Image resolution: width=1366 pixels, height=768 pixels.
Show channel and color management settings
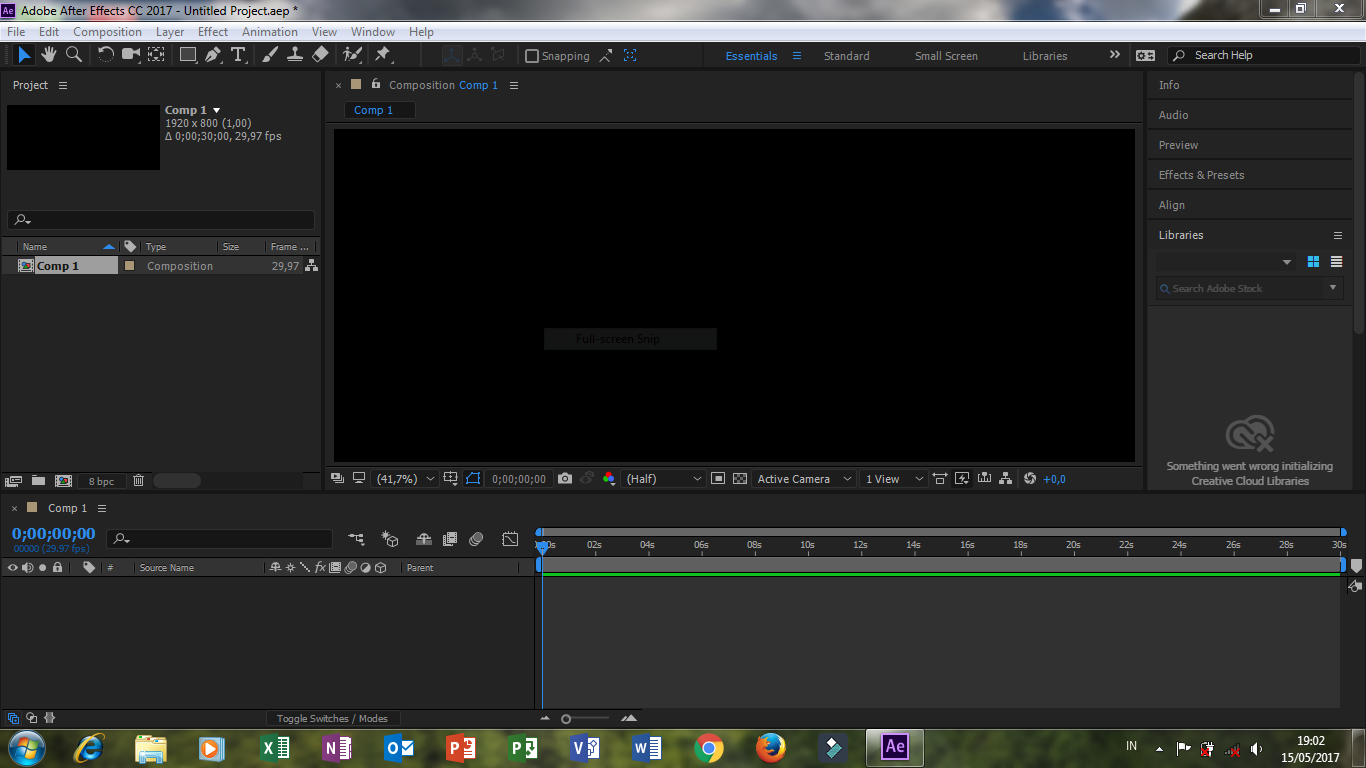pyautogui.click(x=609, y=479)
